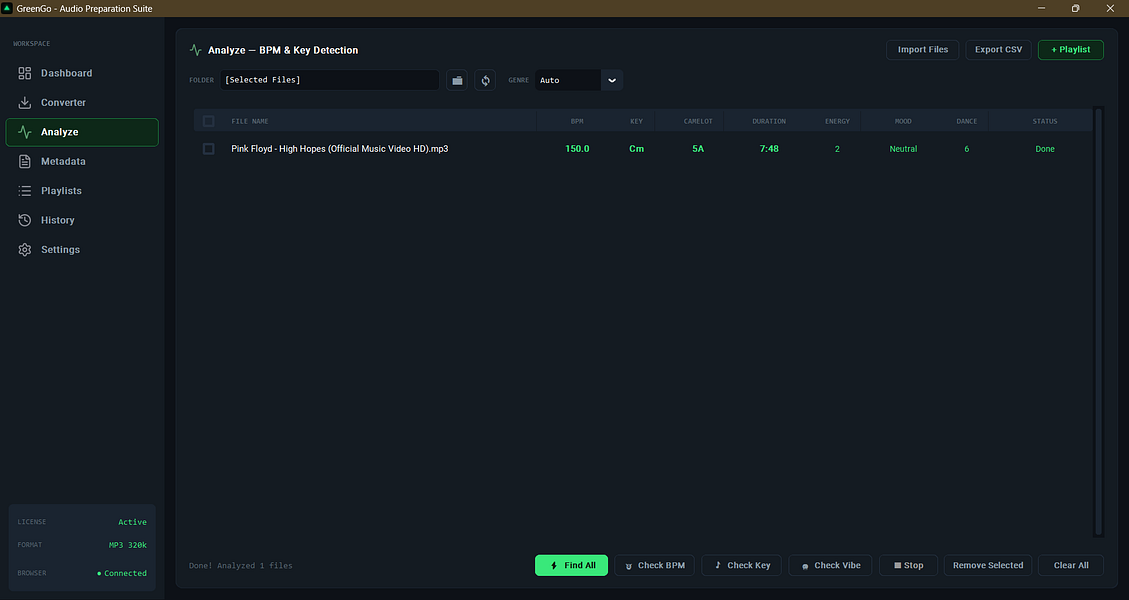
Task: Click the Settings gear icon
Action: 24,249
